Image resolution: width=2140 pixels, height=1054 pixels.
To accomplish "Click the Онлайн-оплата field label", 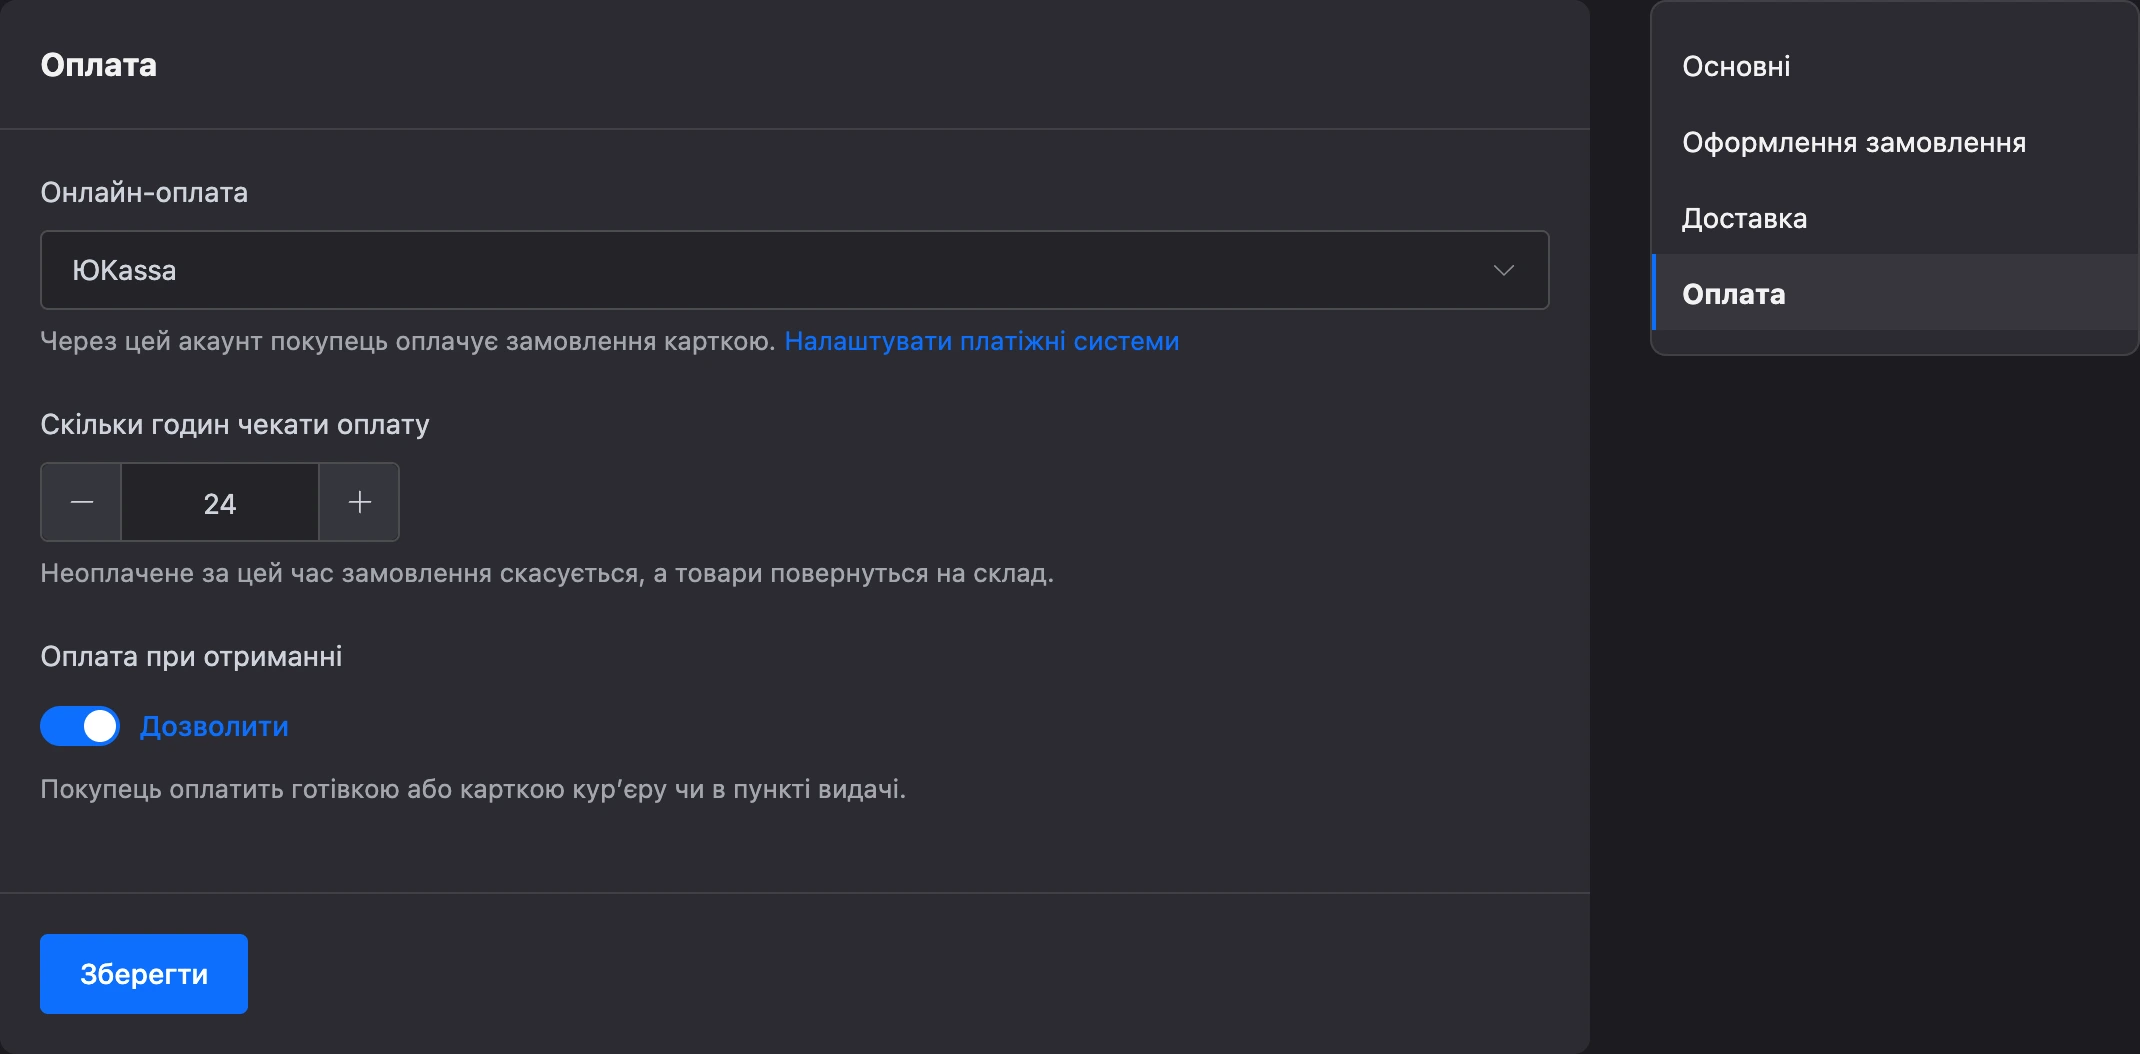I will (144, 192).
